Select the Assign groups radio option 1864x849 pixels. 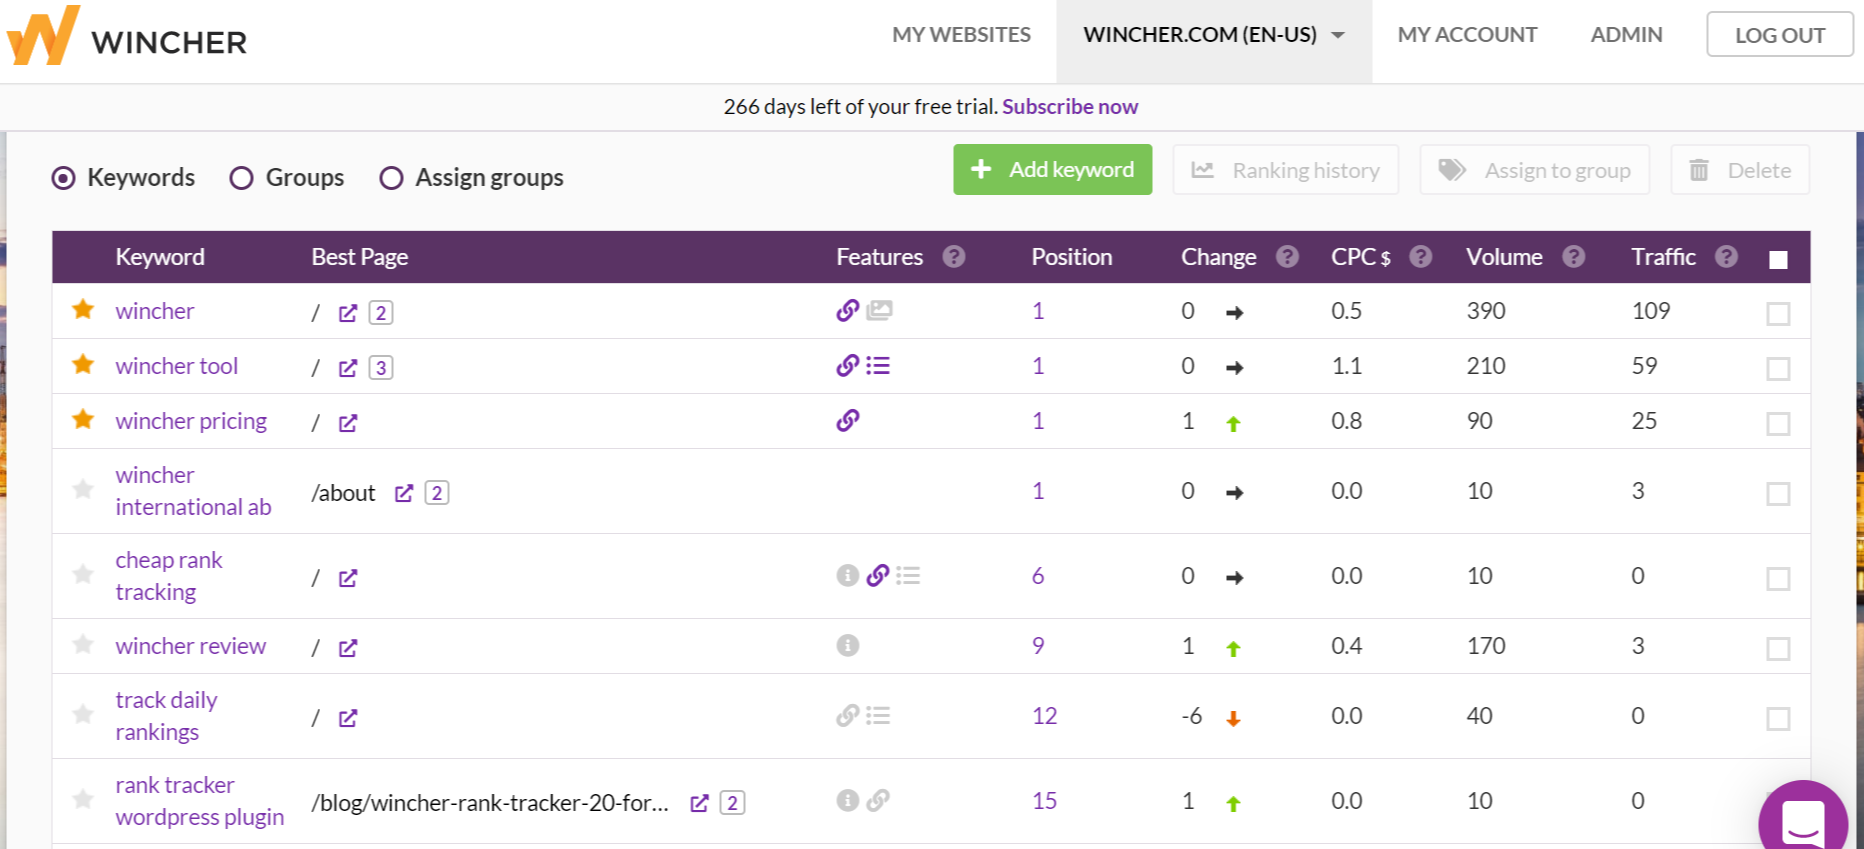click(x=391, y=178)
